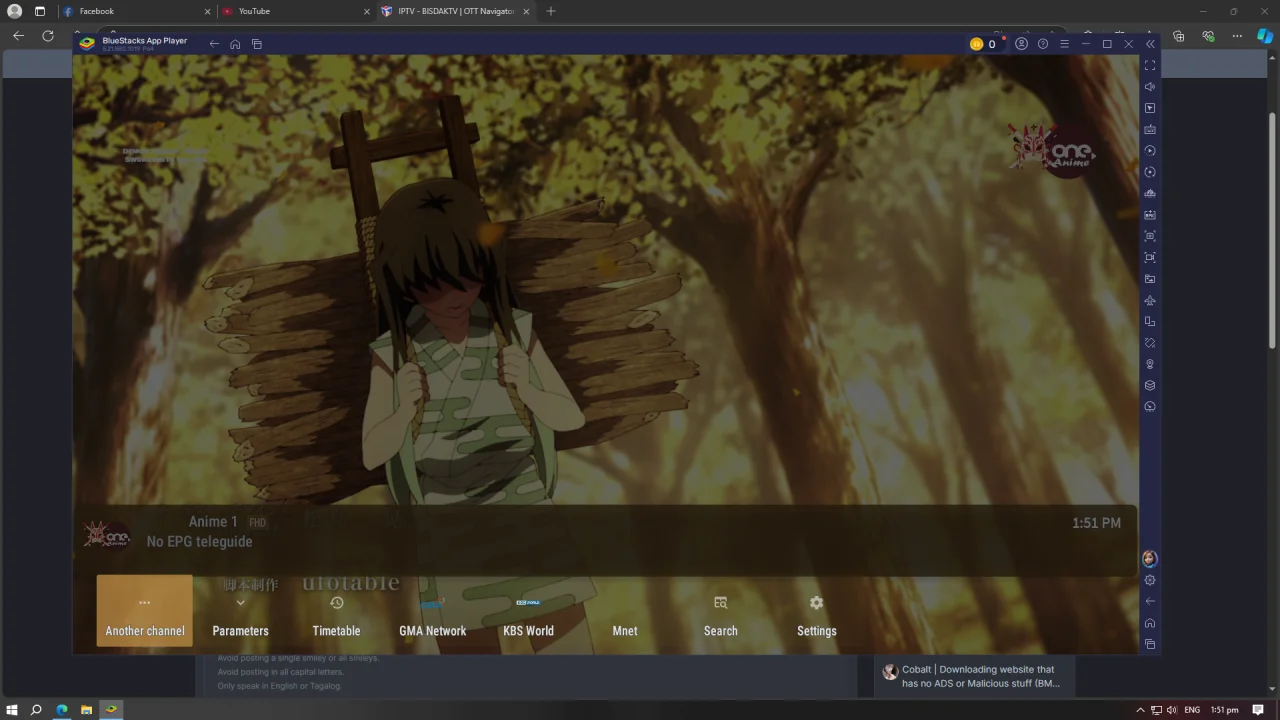This screenshot has height=720, width=1280.
Task: Open the BlueStacks account profile icon
Action: pos(1021,44)
